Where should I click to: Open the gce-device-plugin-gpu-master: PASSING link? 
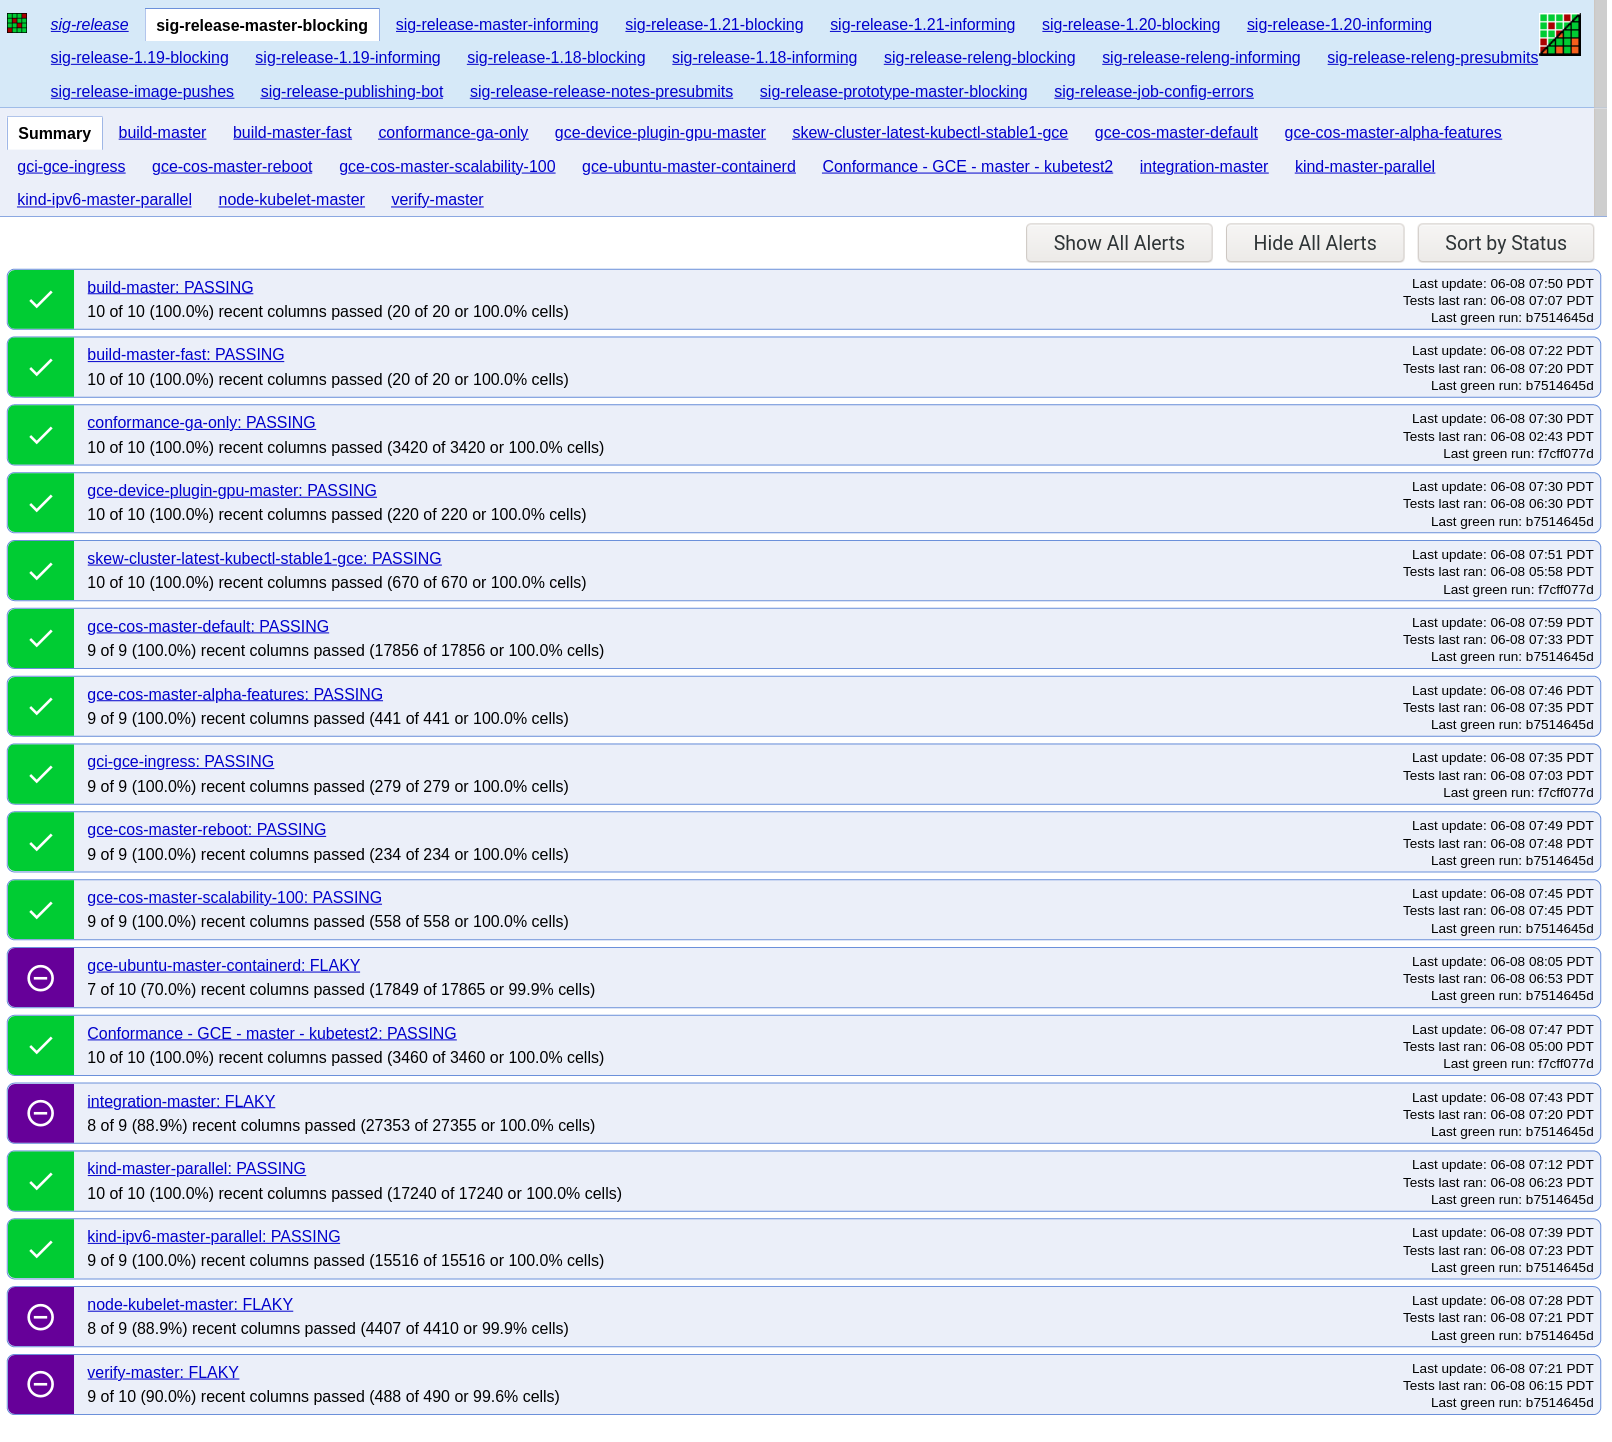tap(232, 491)
